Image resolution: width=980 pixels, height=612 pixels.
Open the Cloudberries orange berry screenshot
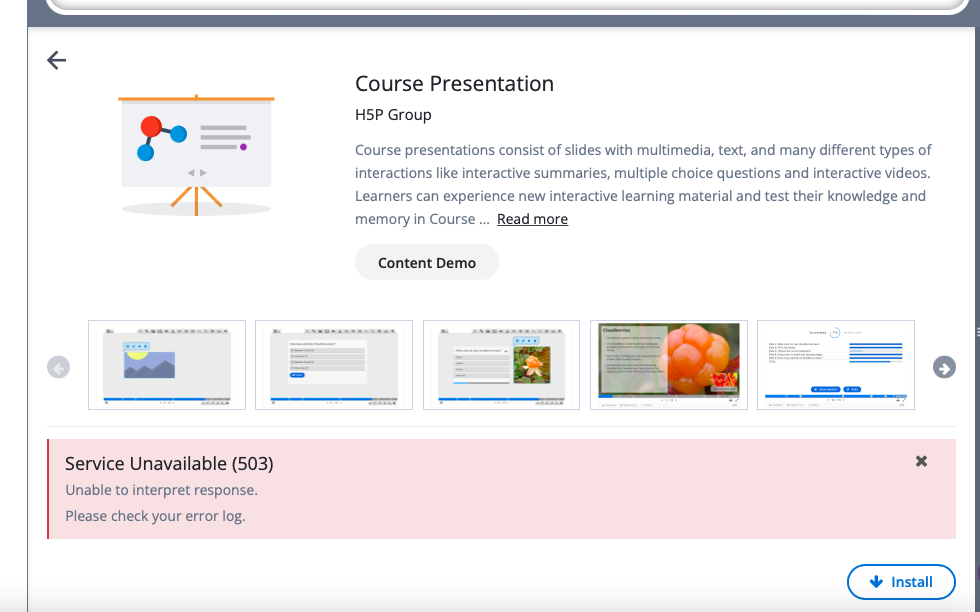[669, 365]
